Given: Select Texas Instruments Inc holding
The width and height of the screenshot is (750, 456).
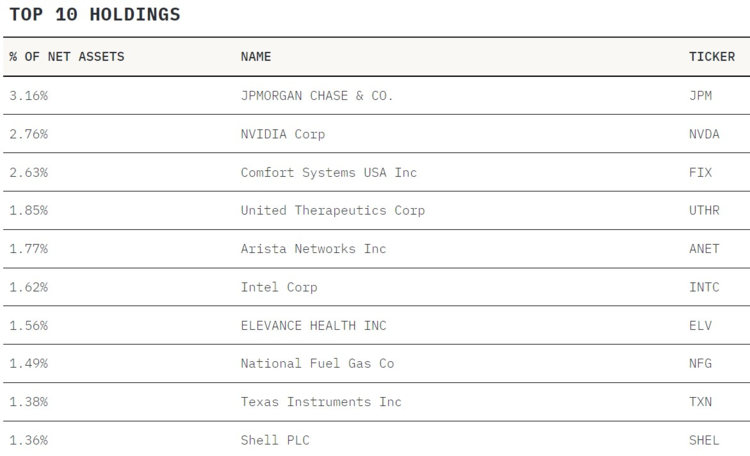Looking at the screenshot, I should point(321,402).
